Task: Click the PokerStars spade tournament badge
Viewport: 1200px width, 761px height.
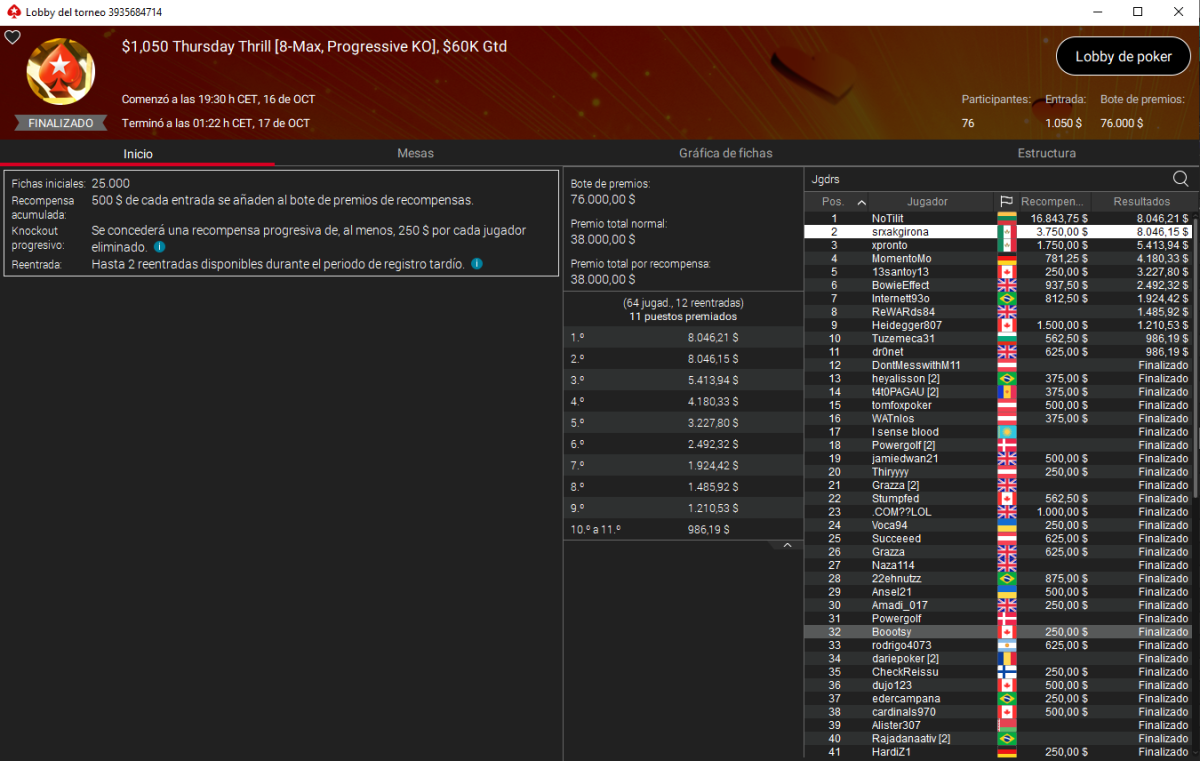Action: pos(60,73)
